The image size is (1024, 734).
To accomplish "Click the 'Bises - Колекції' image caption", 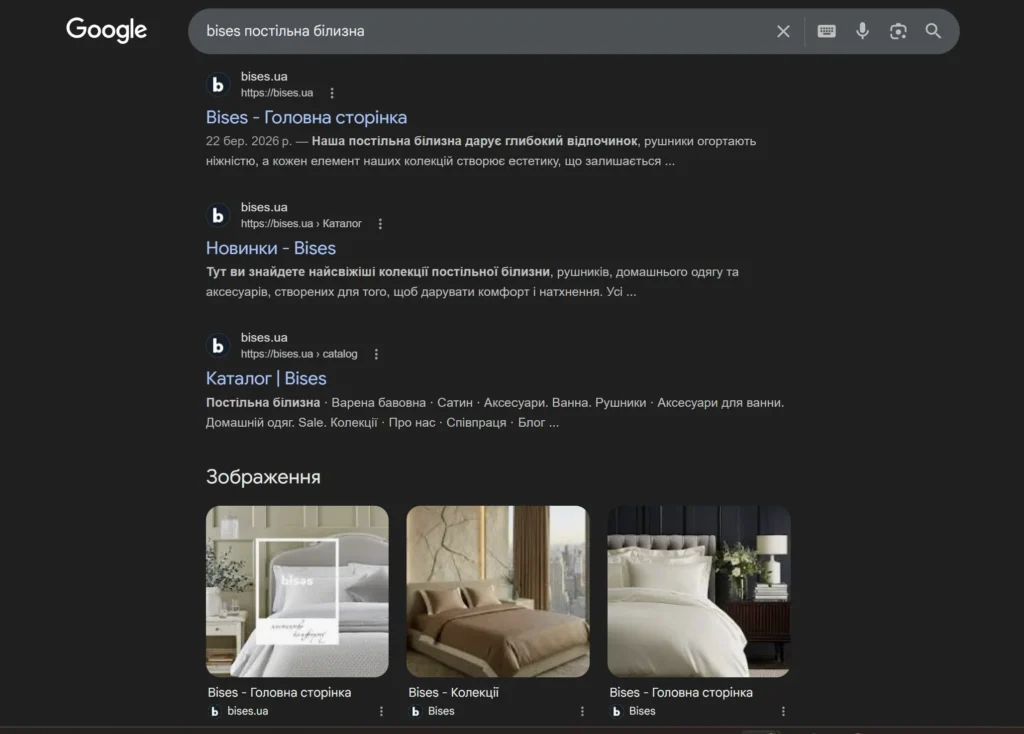I will 453,692.
